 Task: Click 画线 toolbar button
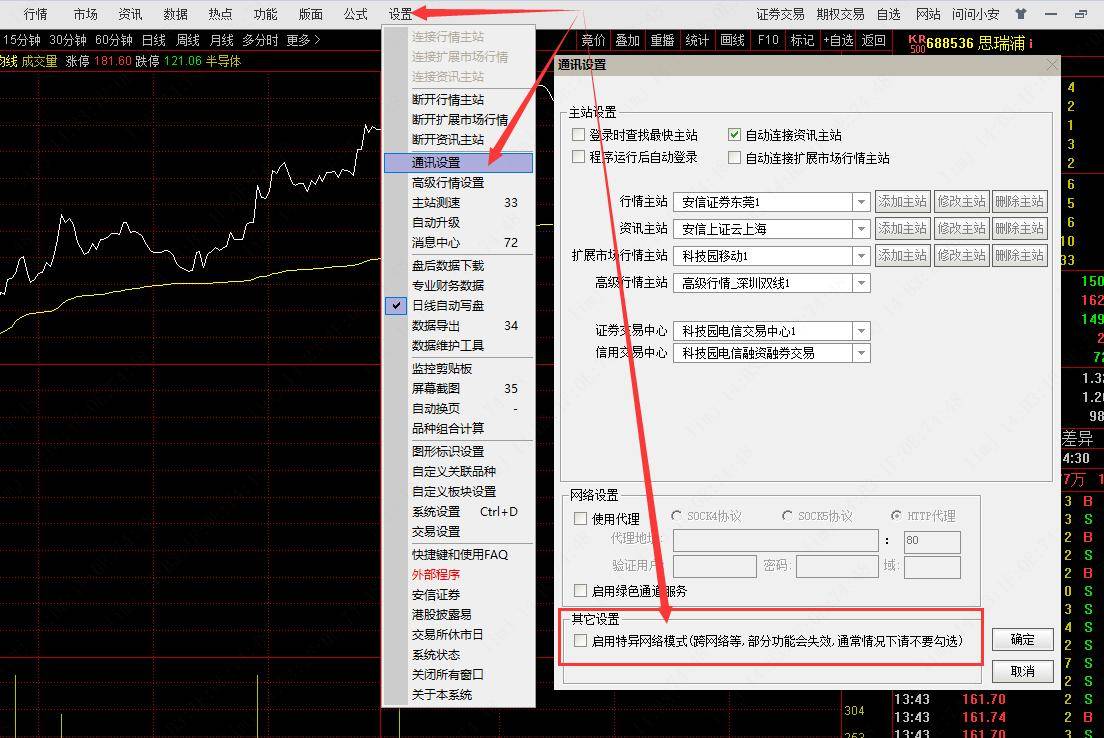click(x=732, y=40)
